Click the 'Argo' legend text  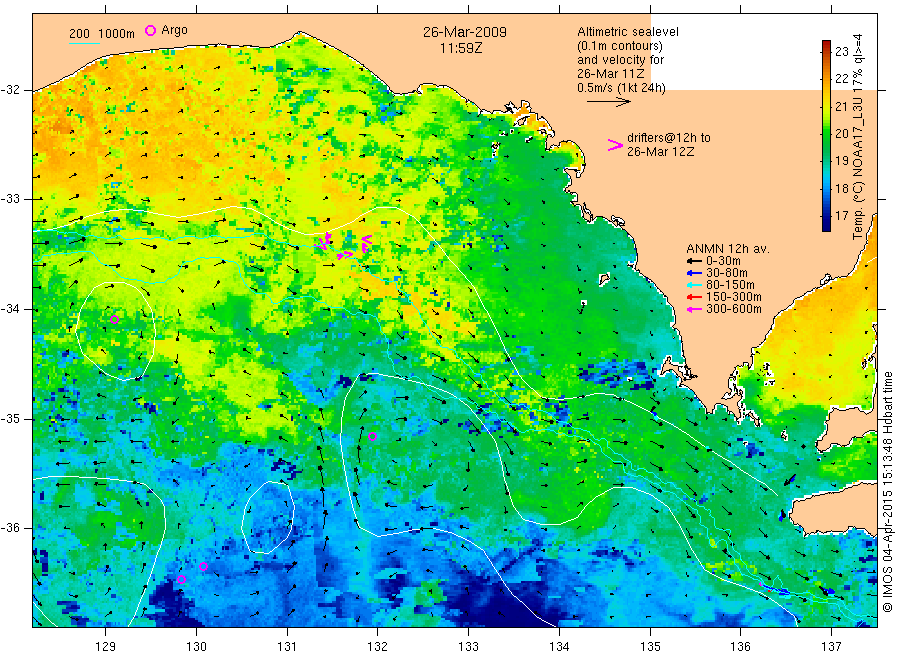(x=174, y=30)
